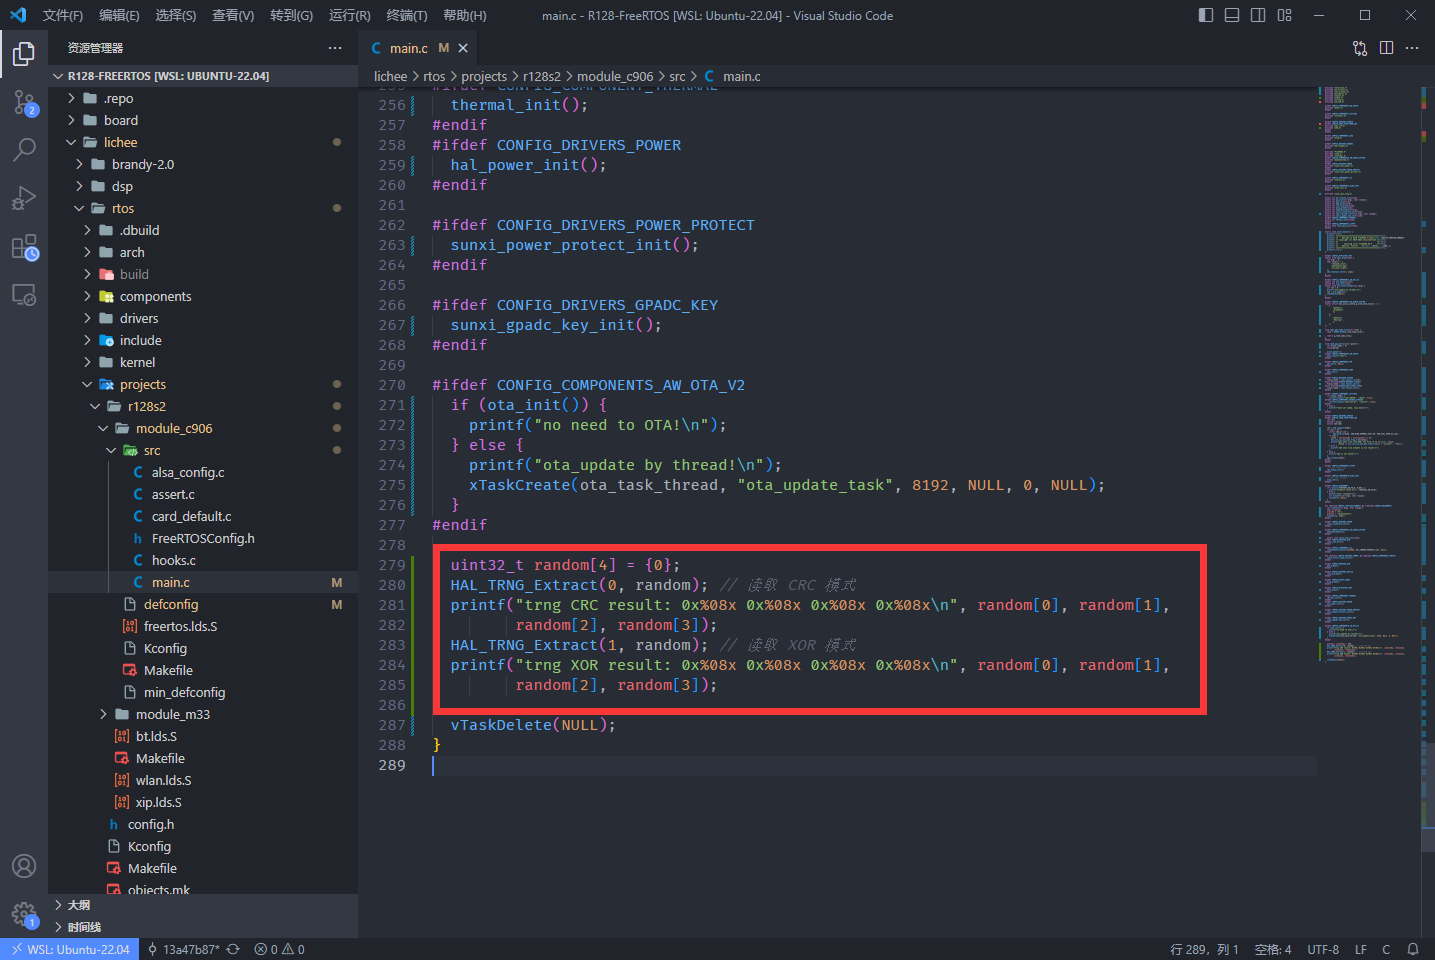
Task: Open the 终端(T) menu
Action: (406, 15)
